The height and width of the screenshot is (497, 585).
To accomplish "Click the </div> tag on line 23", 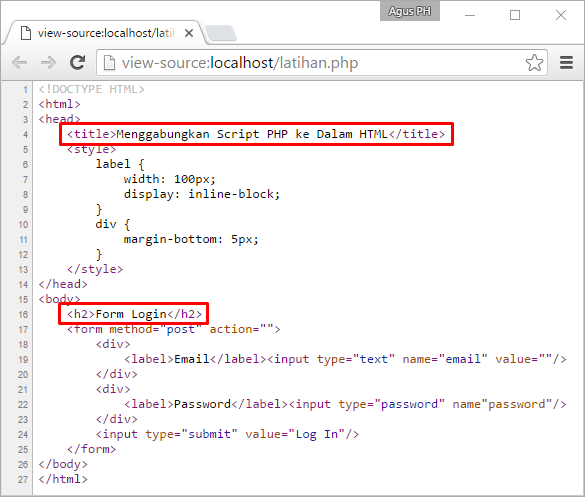I will pos(116,419).
